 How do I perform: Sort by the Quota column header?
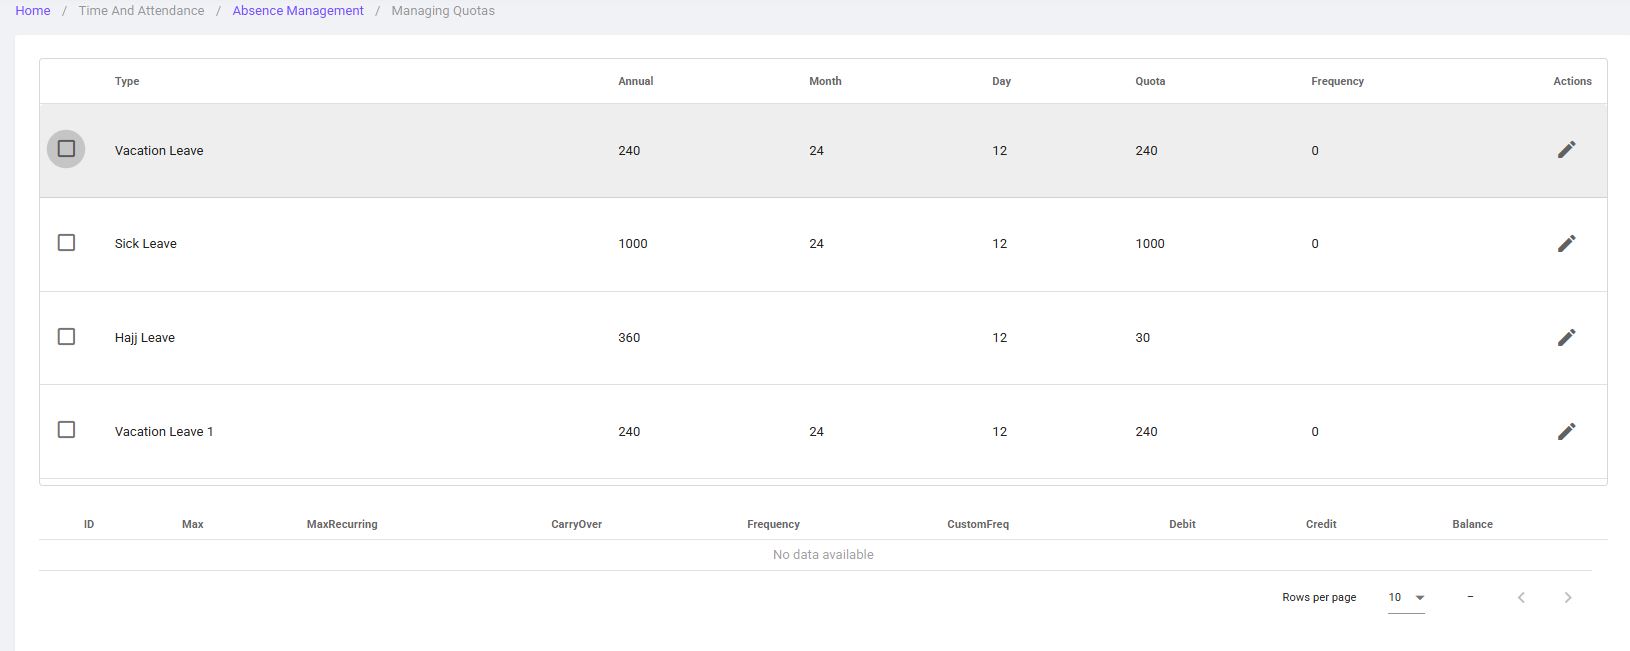pos(1150,81)
